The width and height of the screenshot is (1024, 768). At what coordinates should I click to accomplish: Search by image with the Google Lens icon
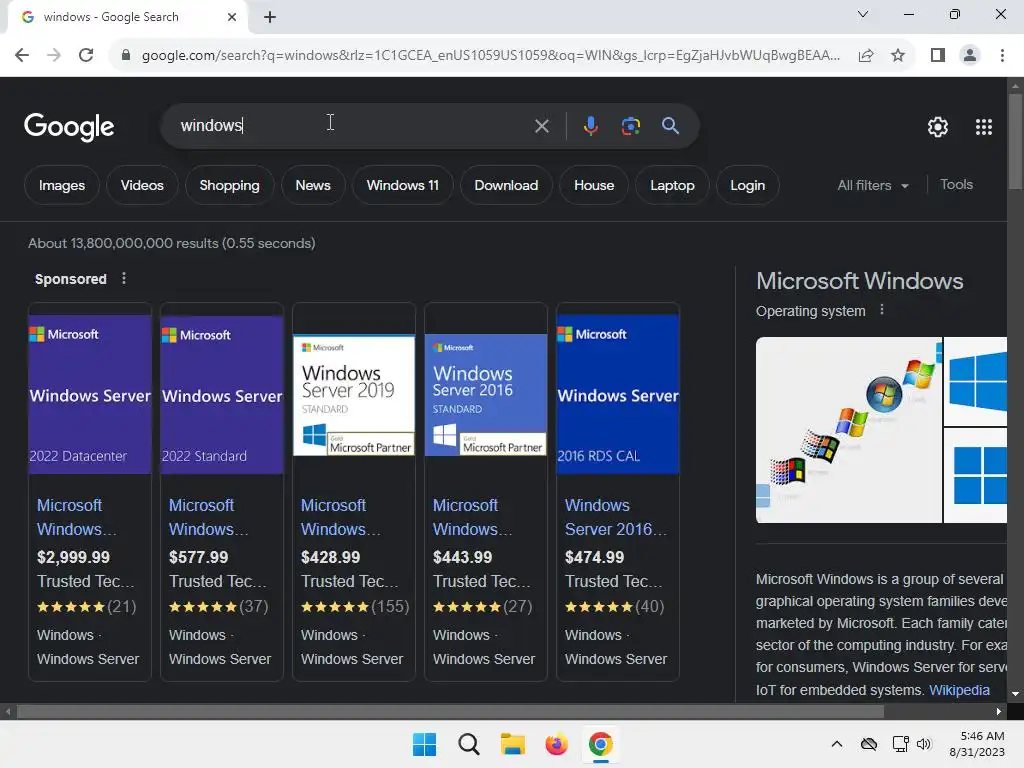(x=630, y=125)
